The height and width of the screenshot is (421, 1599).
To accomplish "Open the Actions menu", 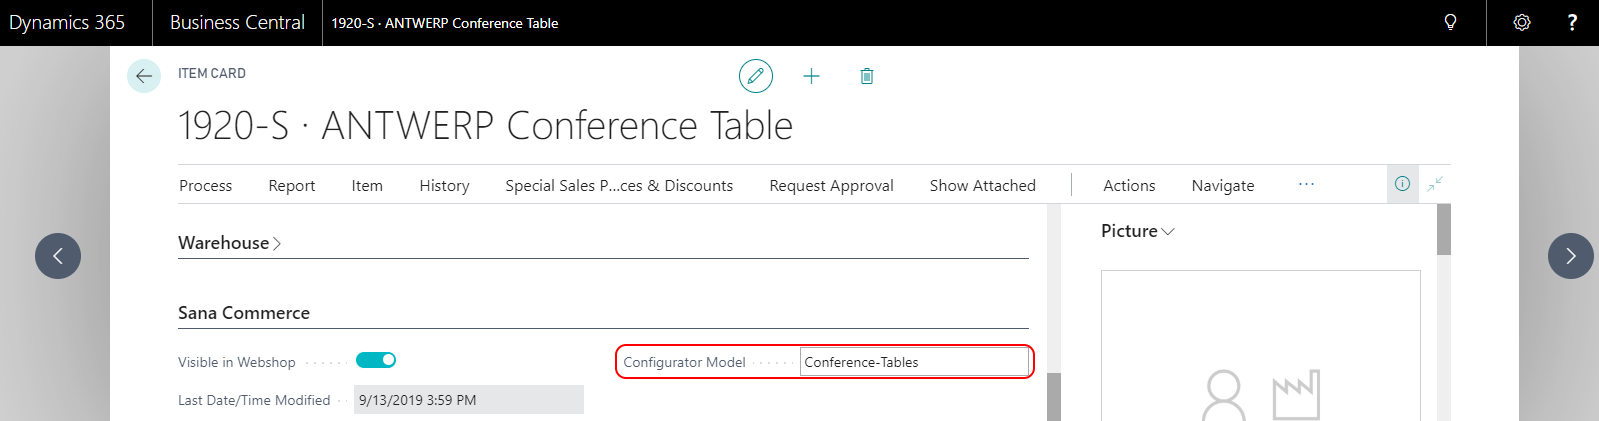I will [1129, 186].
